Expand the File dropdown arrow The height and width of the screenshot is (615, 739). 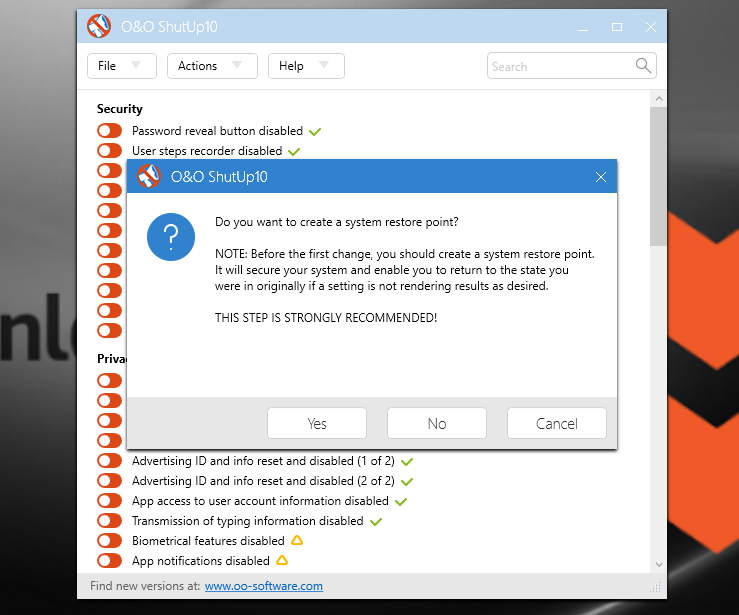click(x=136, y=65)
